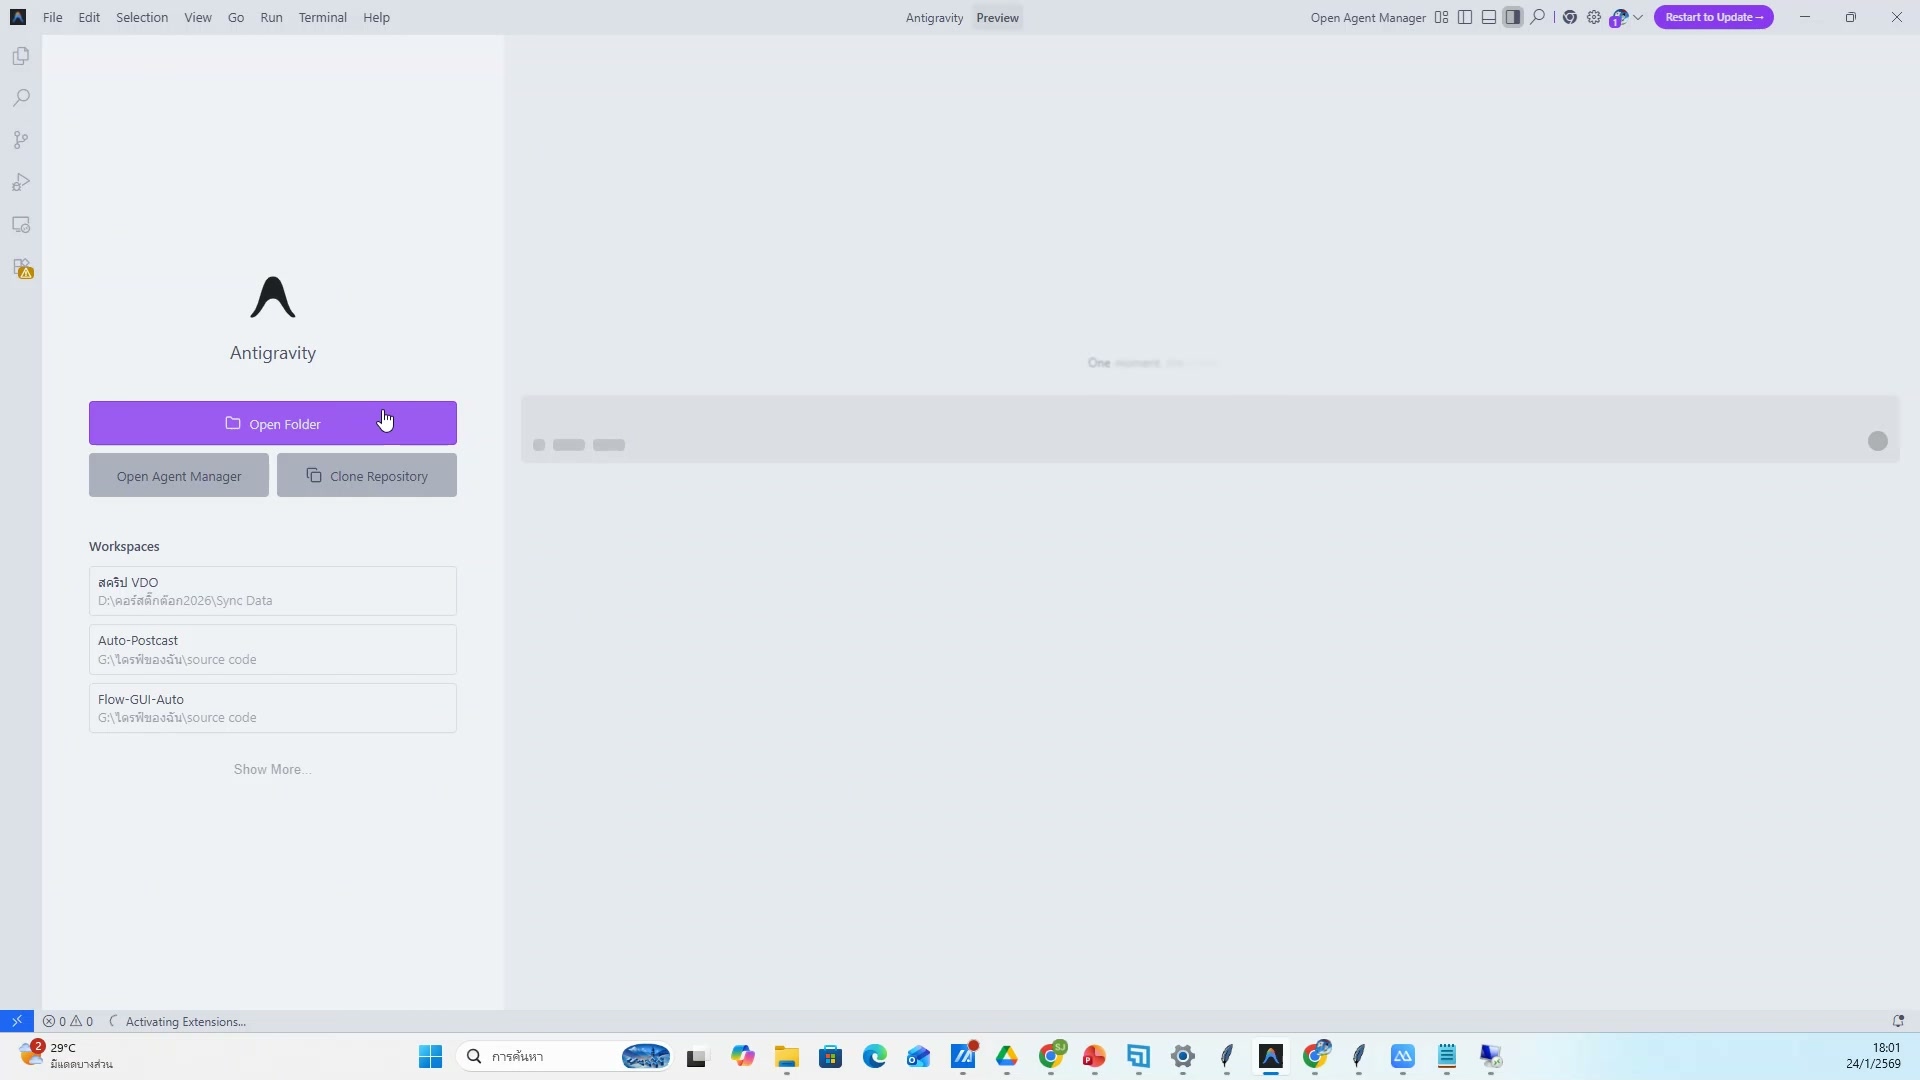
Task: Open the Selection menu
Action: click(142, 17)
